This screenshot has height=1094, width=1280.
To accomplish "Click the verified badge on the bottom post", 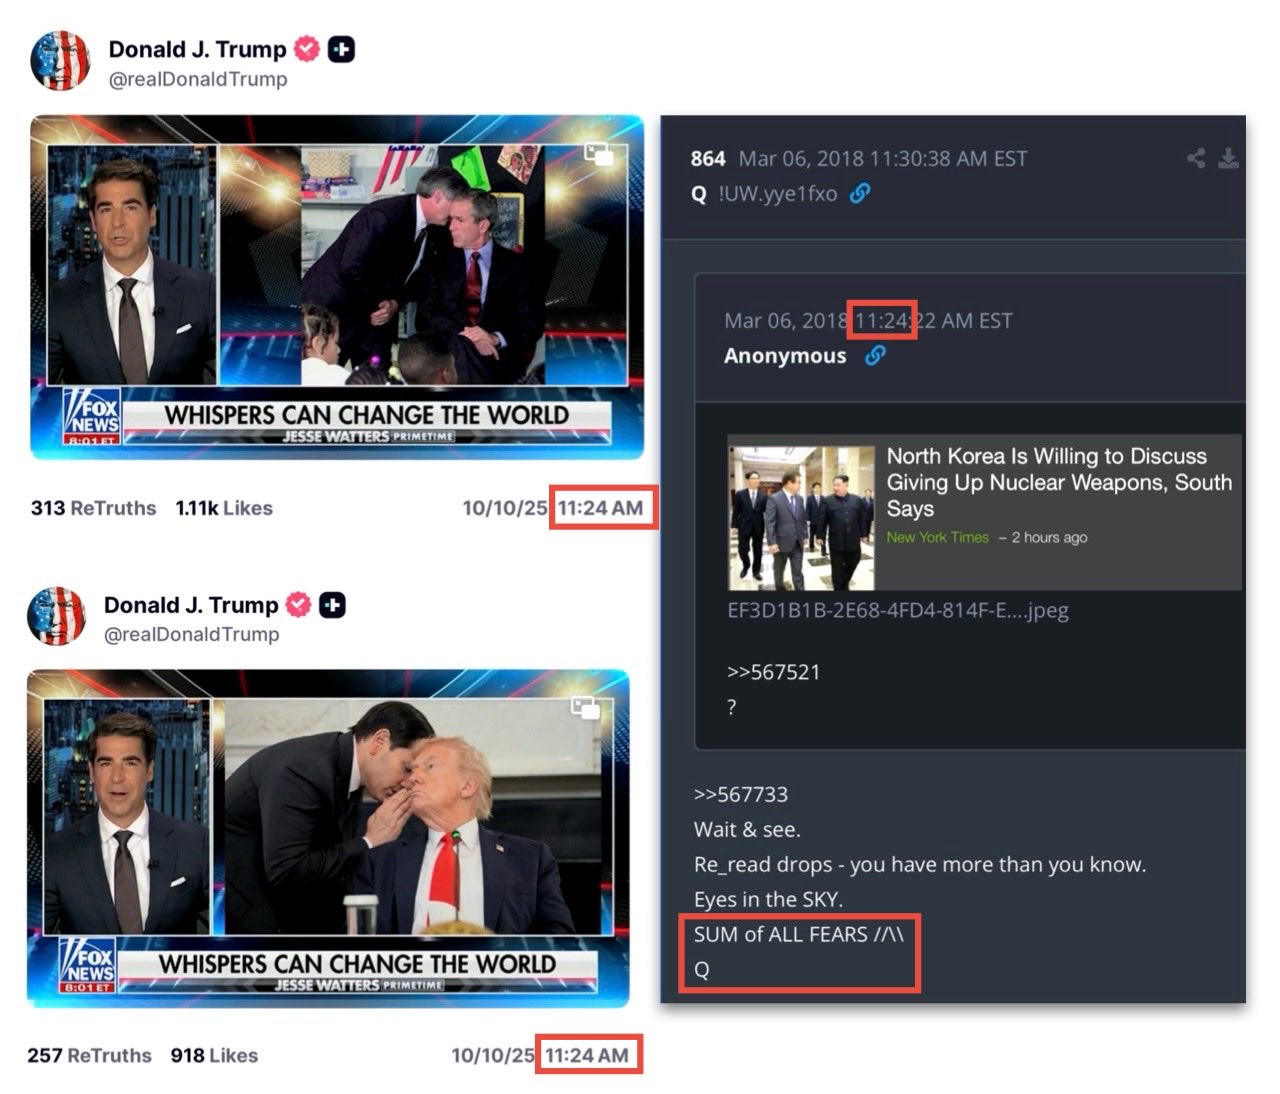I will [298, 604].
